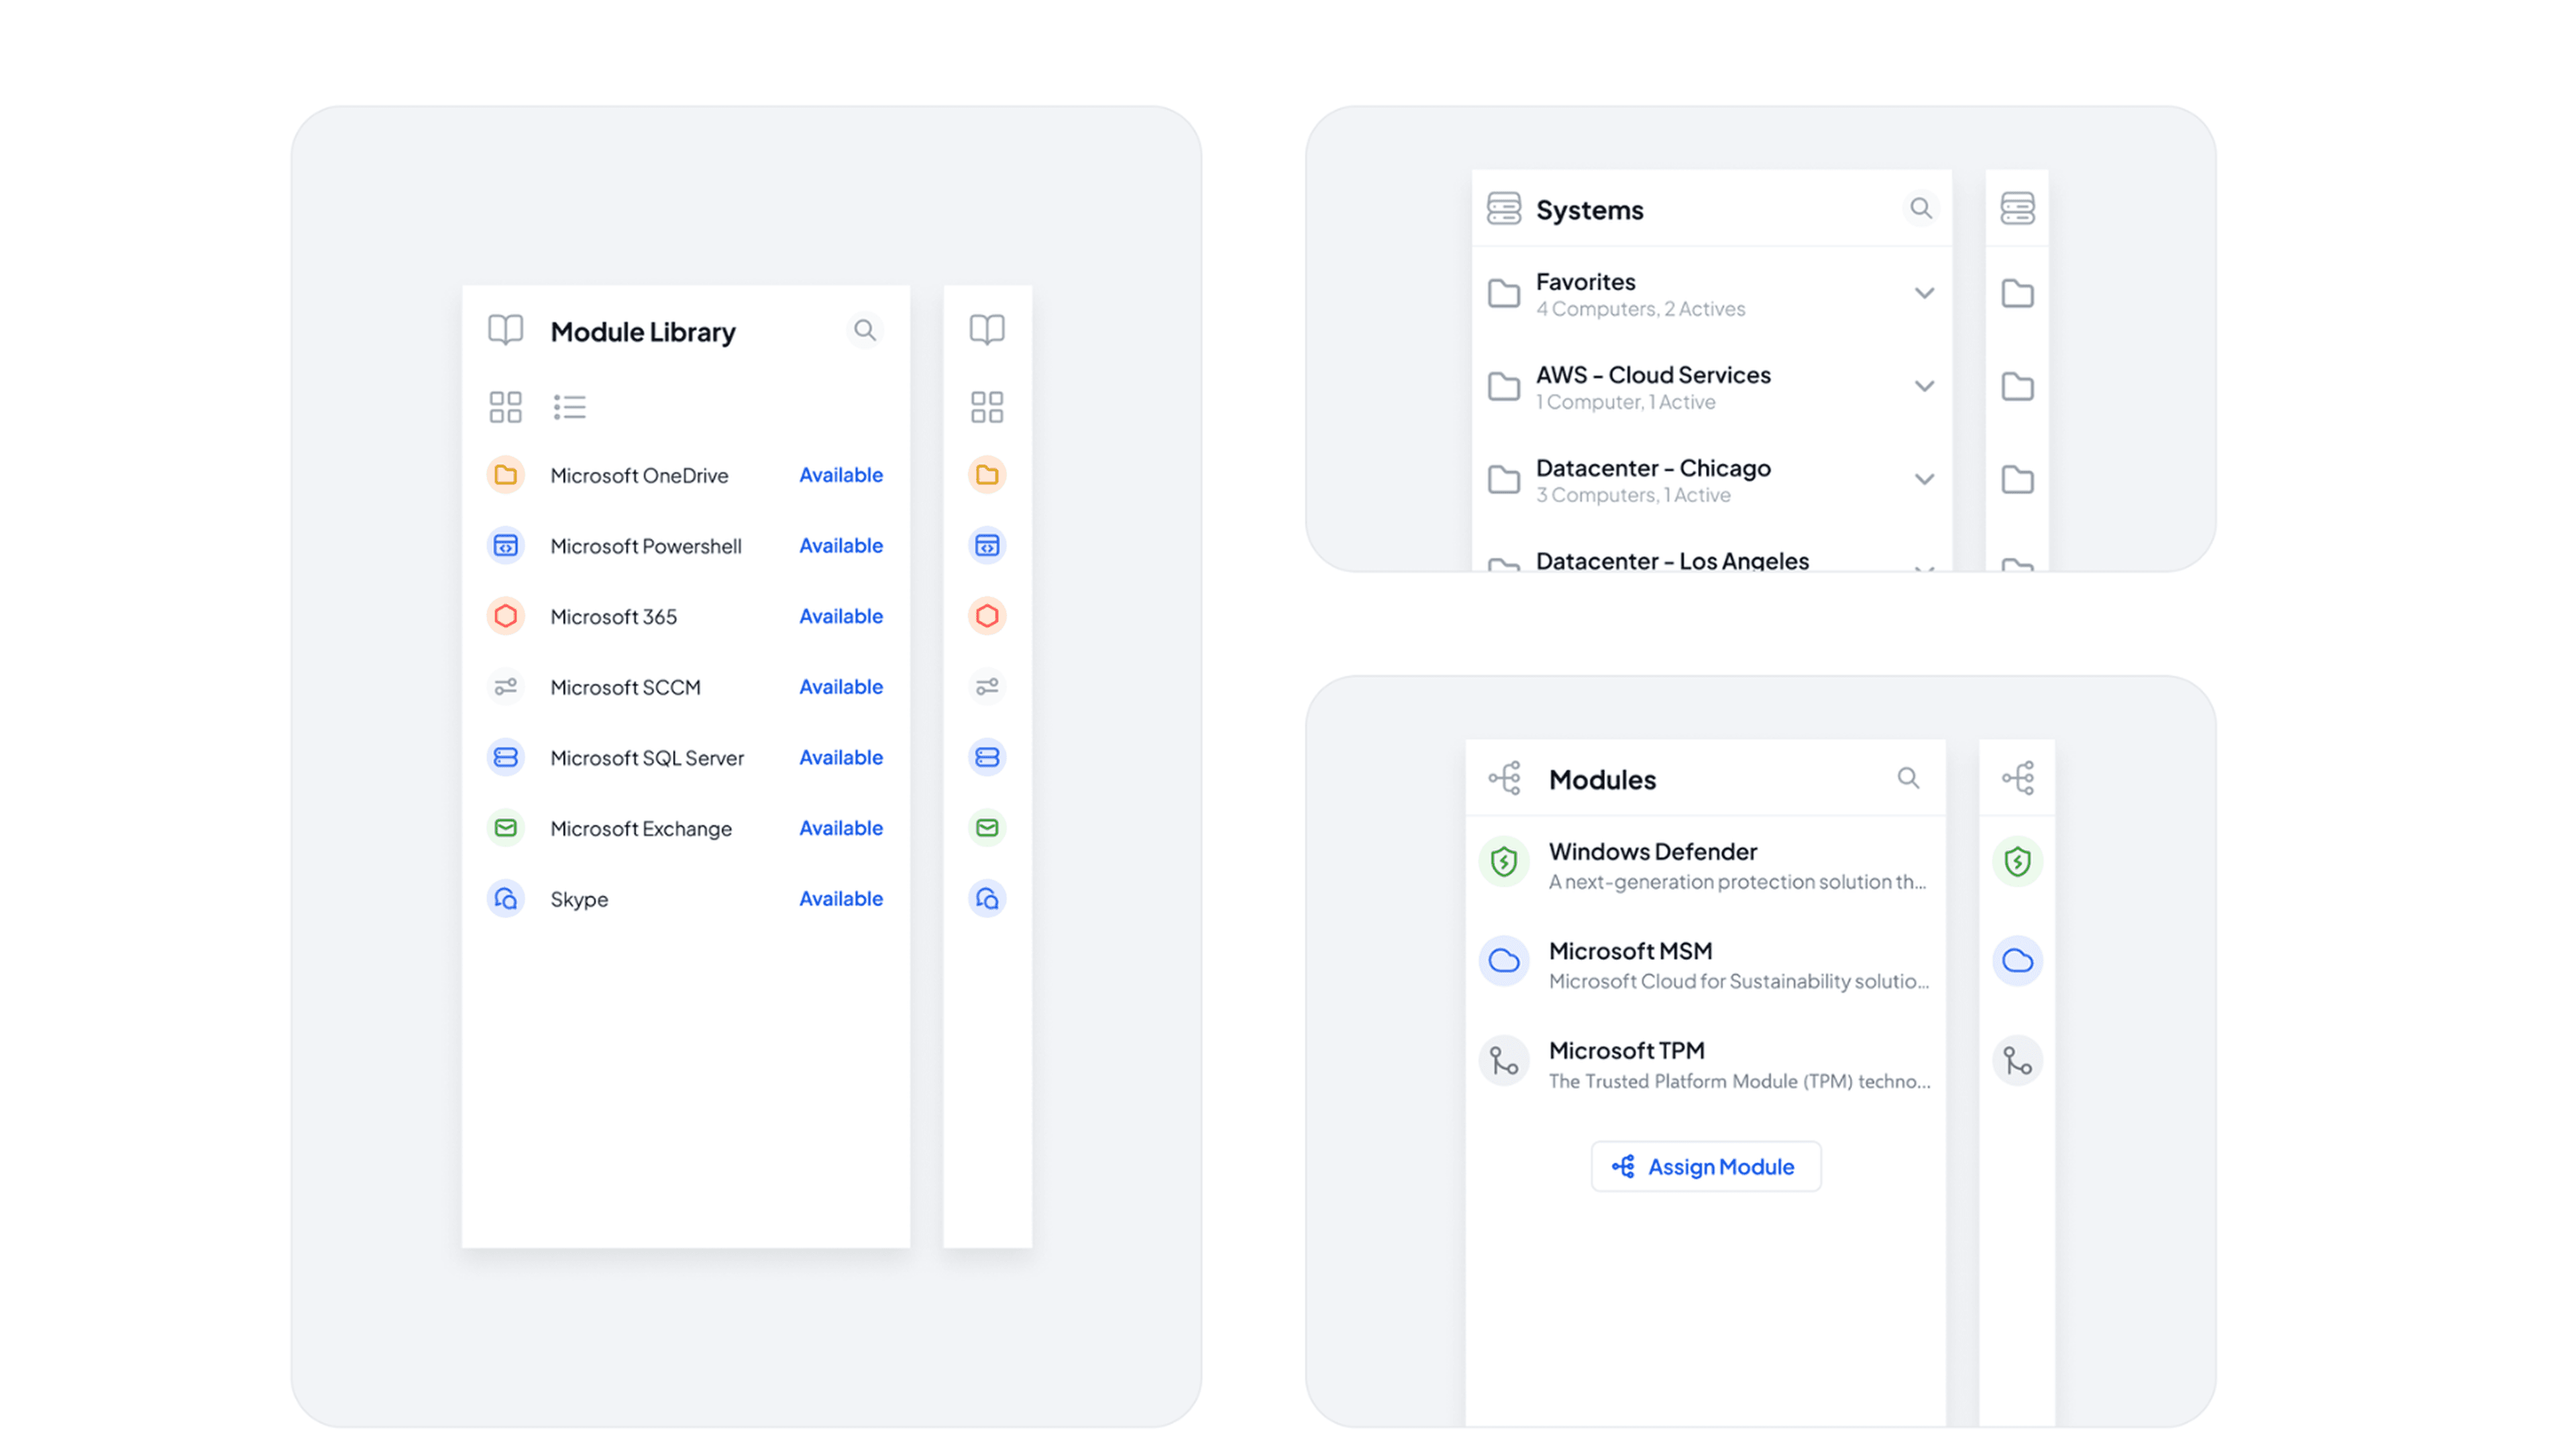Select the Microsoft 365 module name

[613, 617]
